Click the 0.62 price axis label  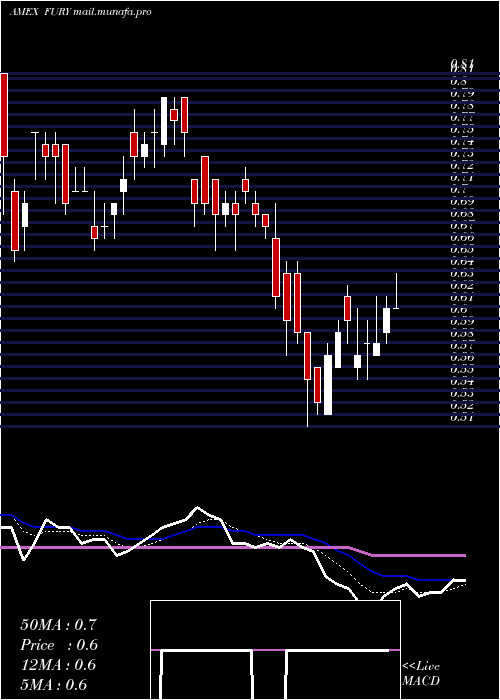click(462, 286)
